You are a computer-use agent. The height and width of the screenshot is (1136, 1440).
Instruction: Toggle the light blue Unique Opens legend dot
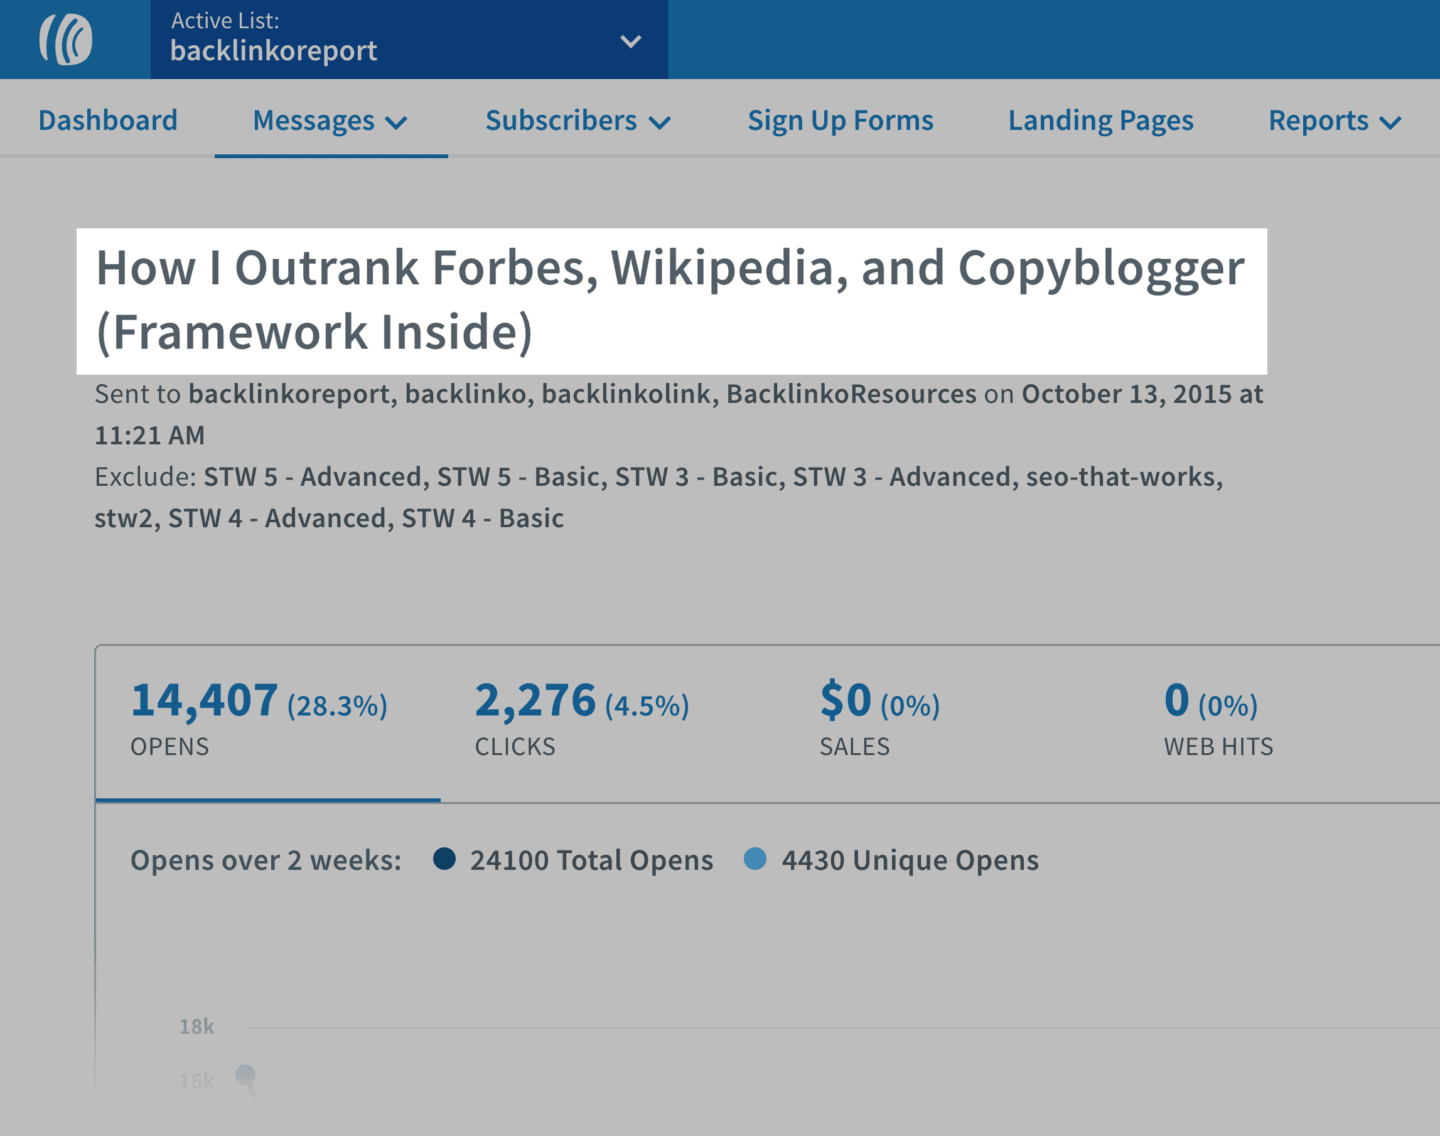pyautogui.click(x=756, y=859)
